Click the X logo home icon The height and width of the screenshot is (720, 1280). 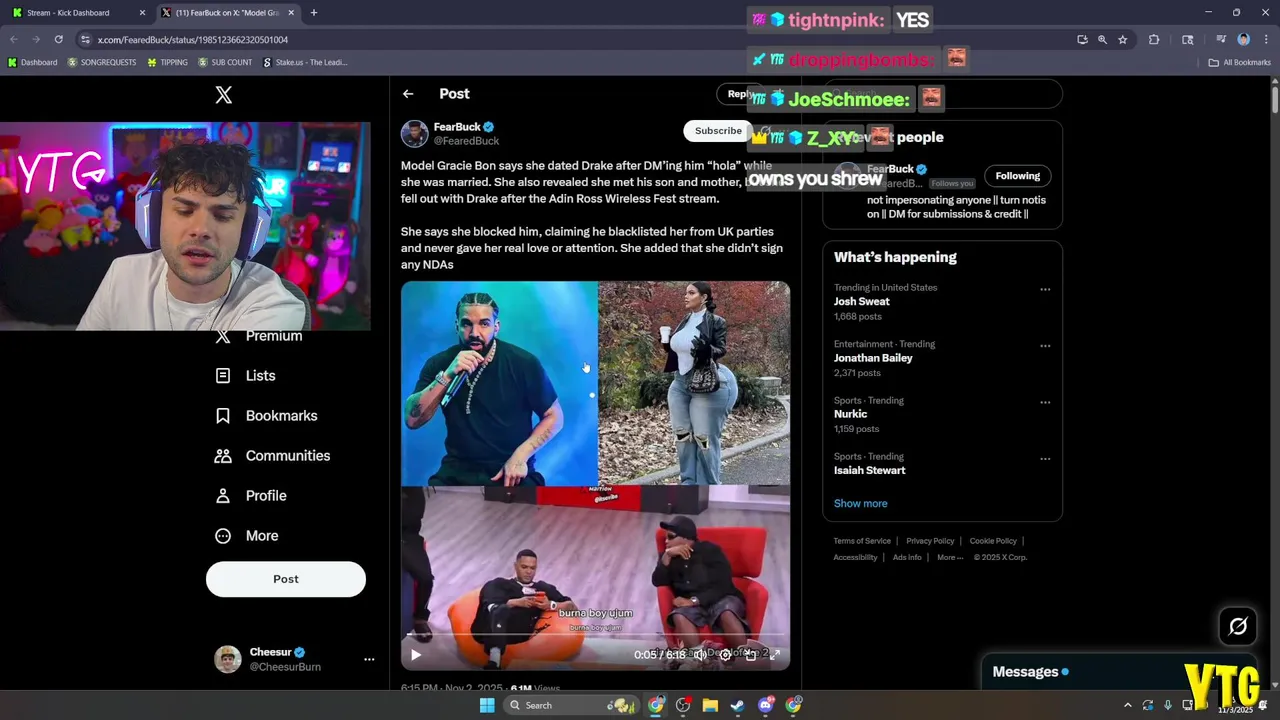(224, 95)
